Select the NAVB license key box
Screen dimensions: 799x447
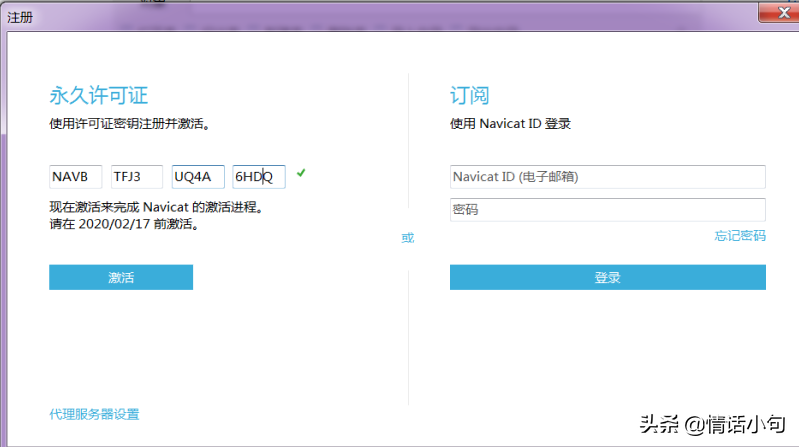click(75, 177)
